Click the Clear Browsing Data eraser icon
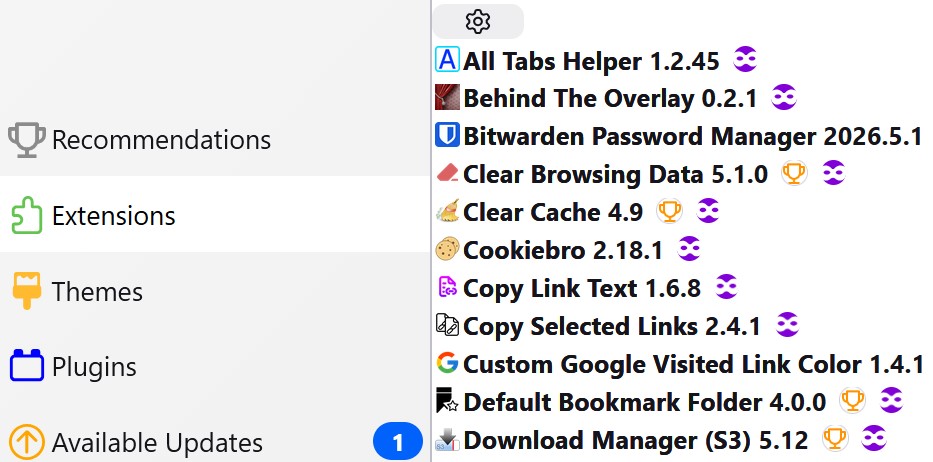Viewport: 933px width, 462px height. click(x=447, y=173)
